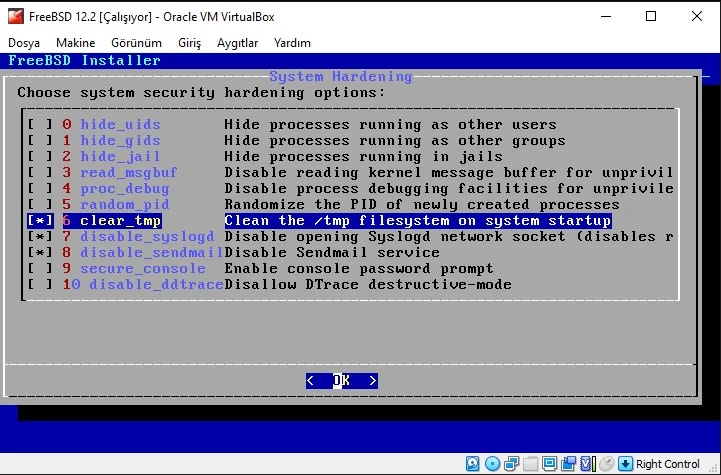Open the Görünüm menu
The height and width of the screenshot is (475, 721).
coord(137,43)
